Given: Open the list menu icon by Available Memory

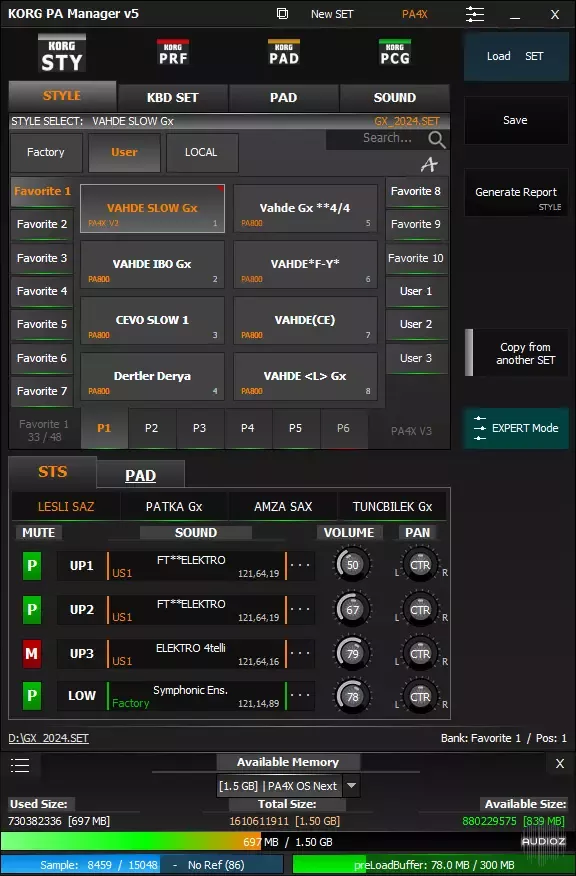Looking at the screenshot, I should [20, 765].
